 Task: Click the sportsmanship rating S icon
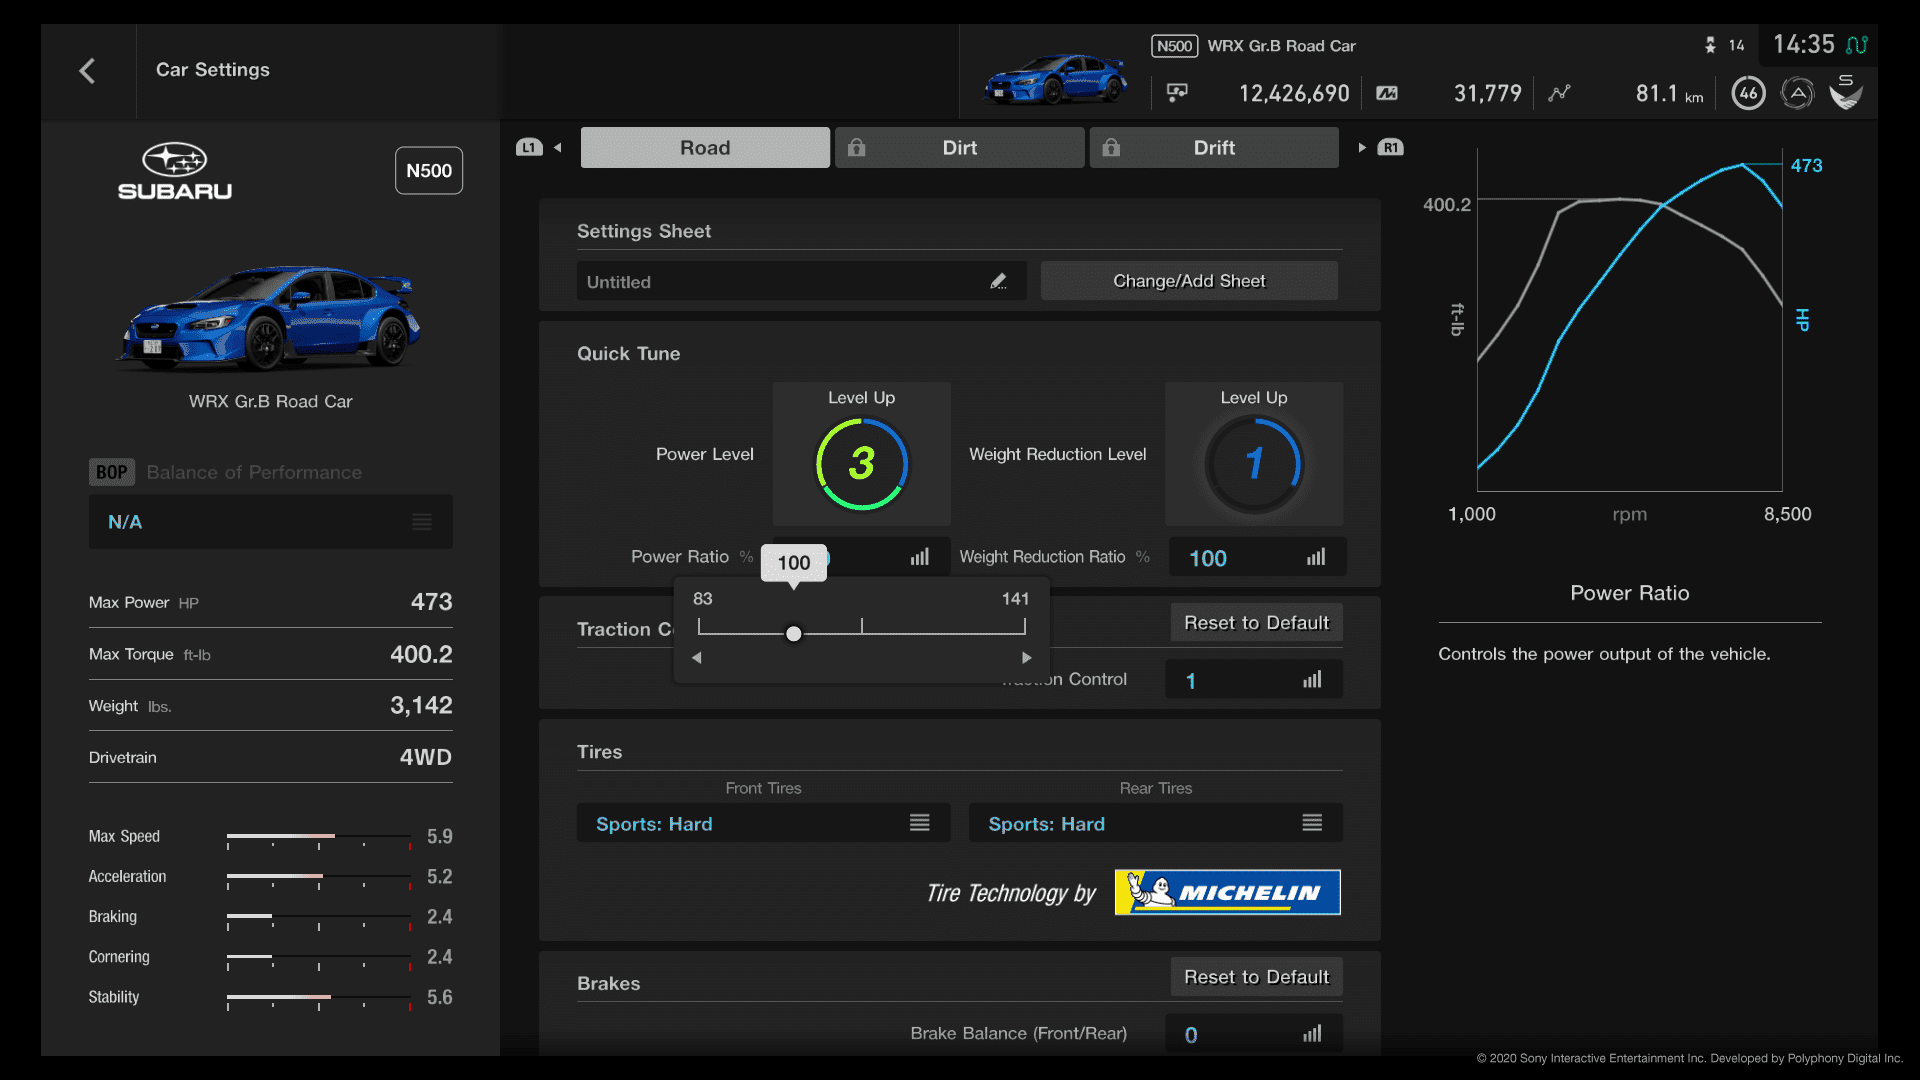pyautogui.click(x=1846, y=92)
